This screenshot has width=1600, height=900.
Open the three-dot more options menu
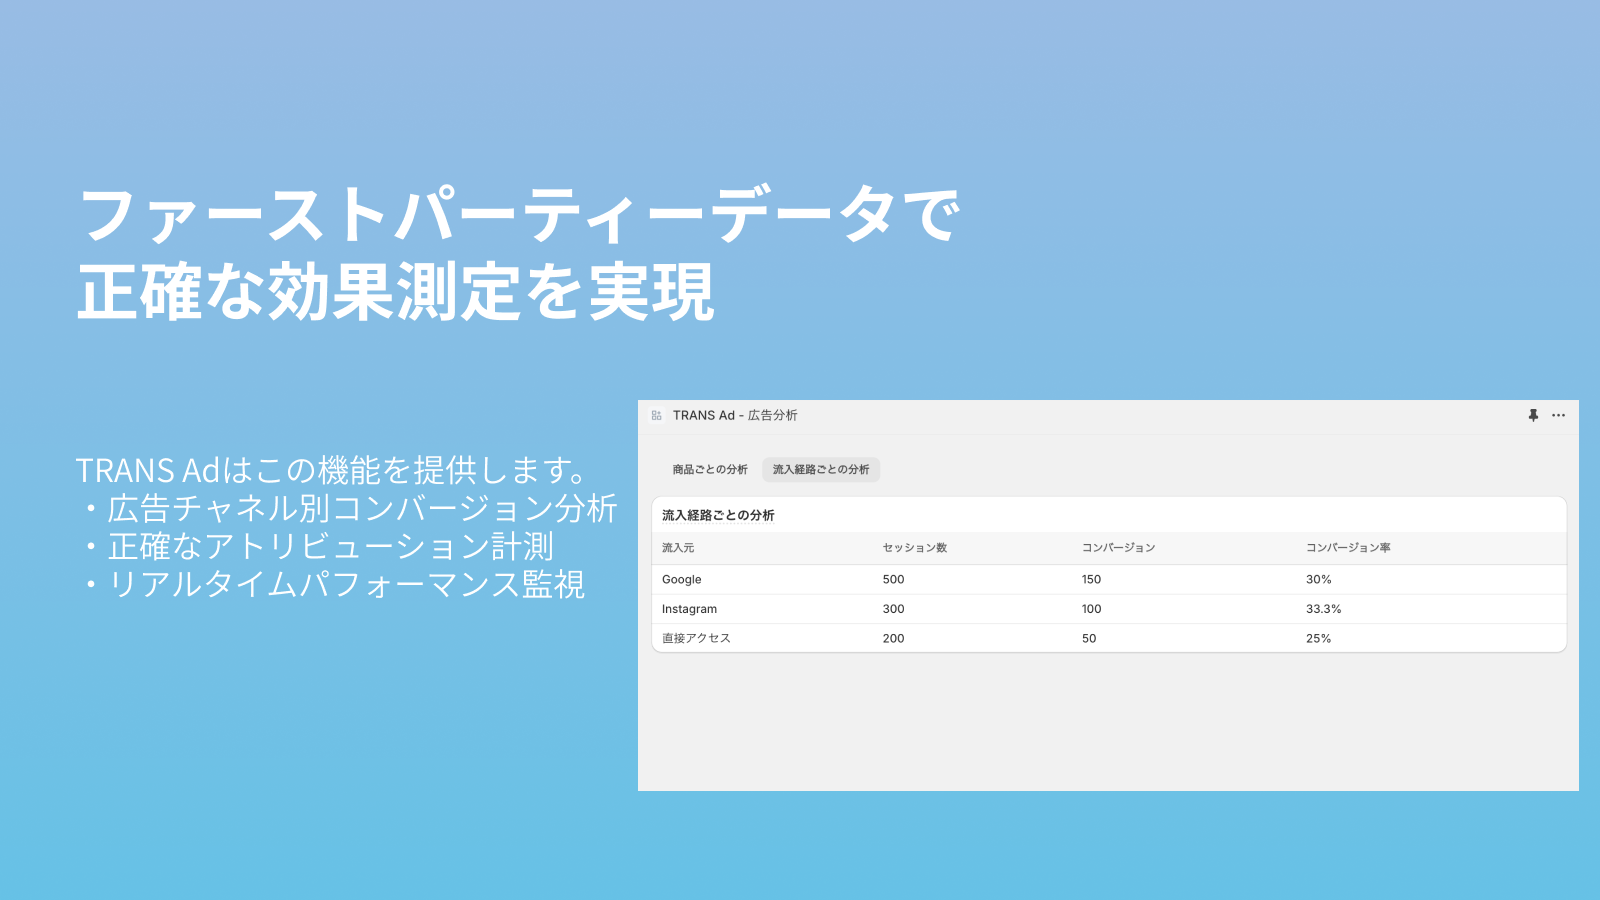pyautogui.click(x=1558, y=415)
